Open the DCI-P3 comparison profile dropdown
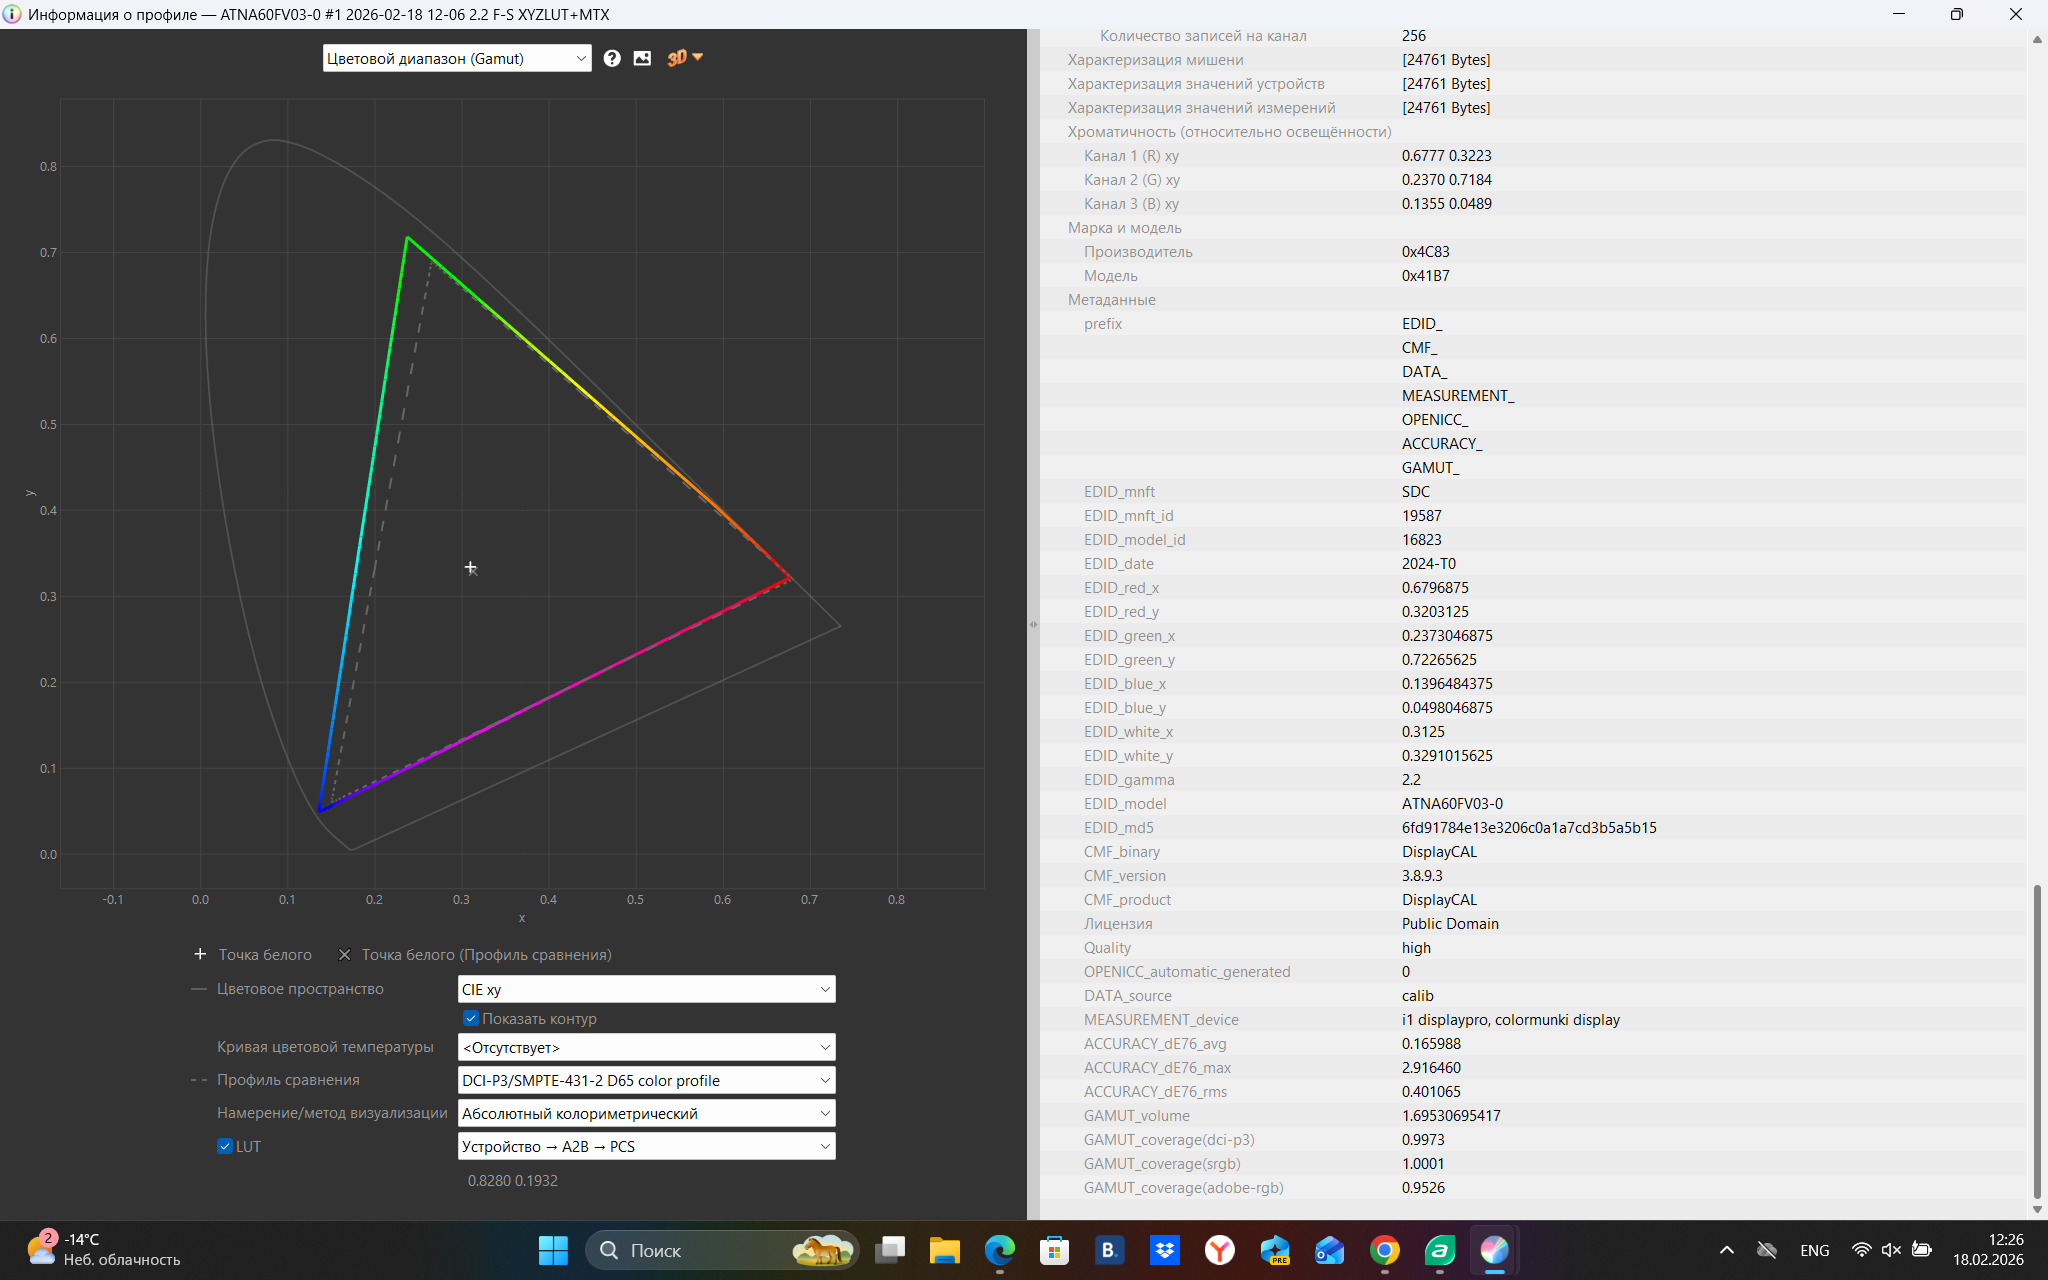The image size is (2048, 1280). click(x=646, y=1080)
